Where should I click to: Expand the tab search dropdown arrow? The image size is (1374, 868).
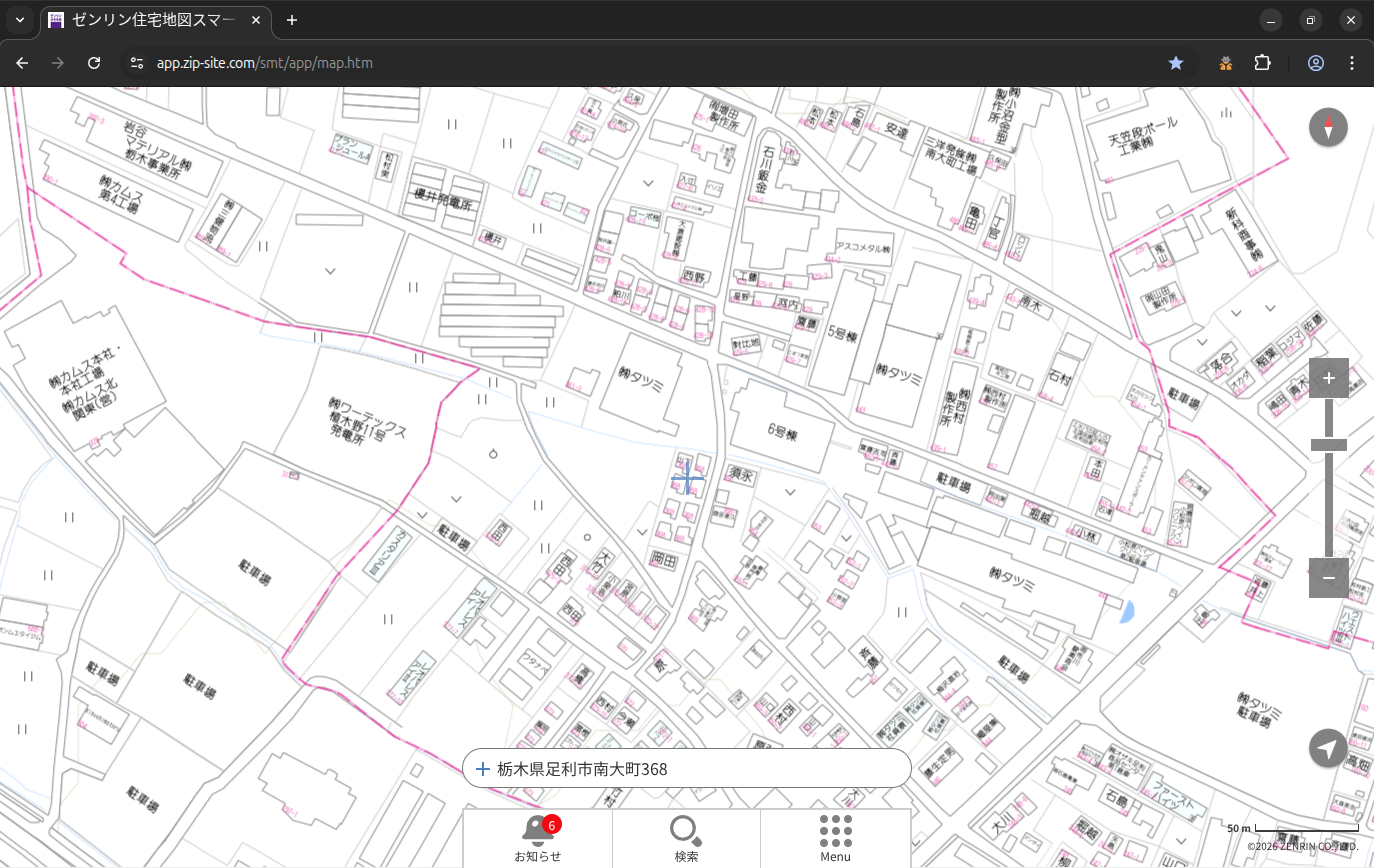point(19,20)
